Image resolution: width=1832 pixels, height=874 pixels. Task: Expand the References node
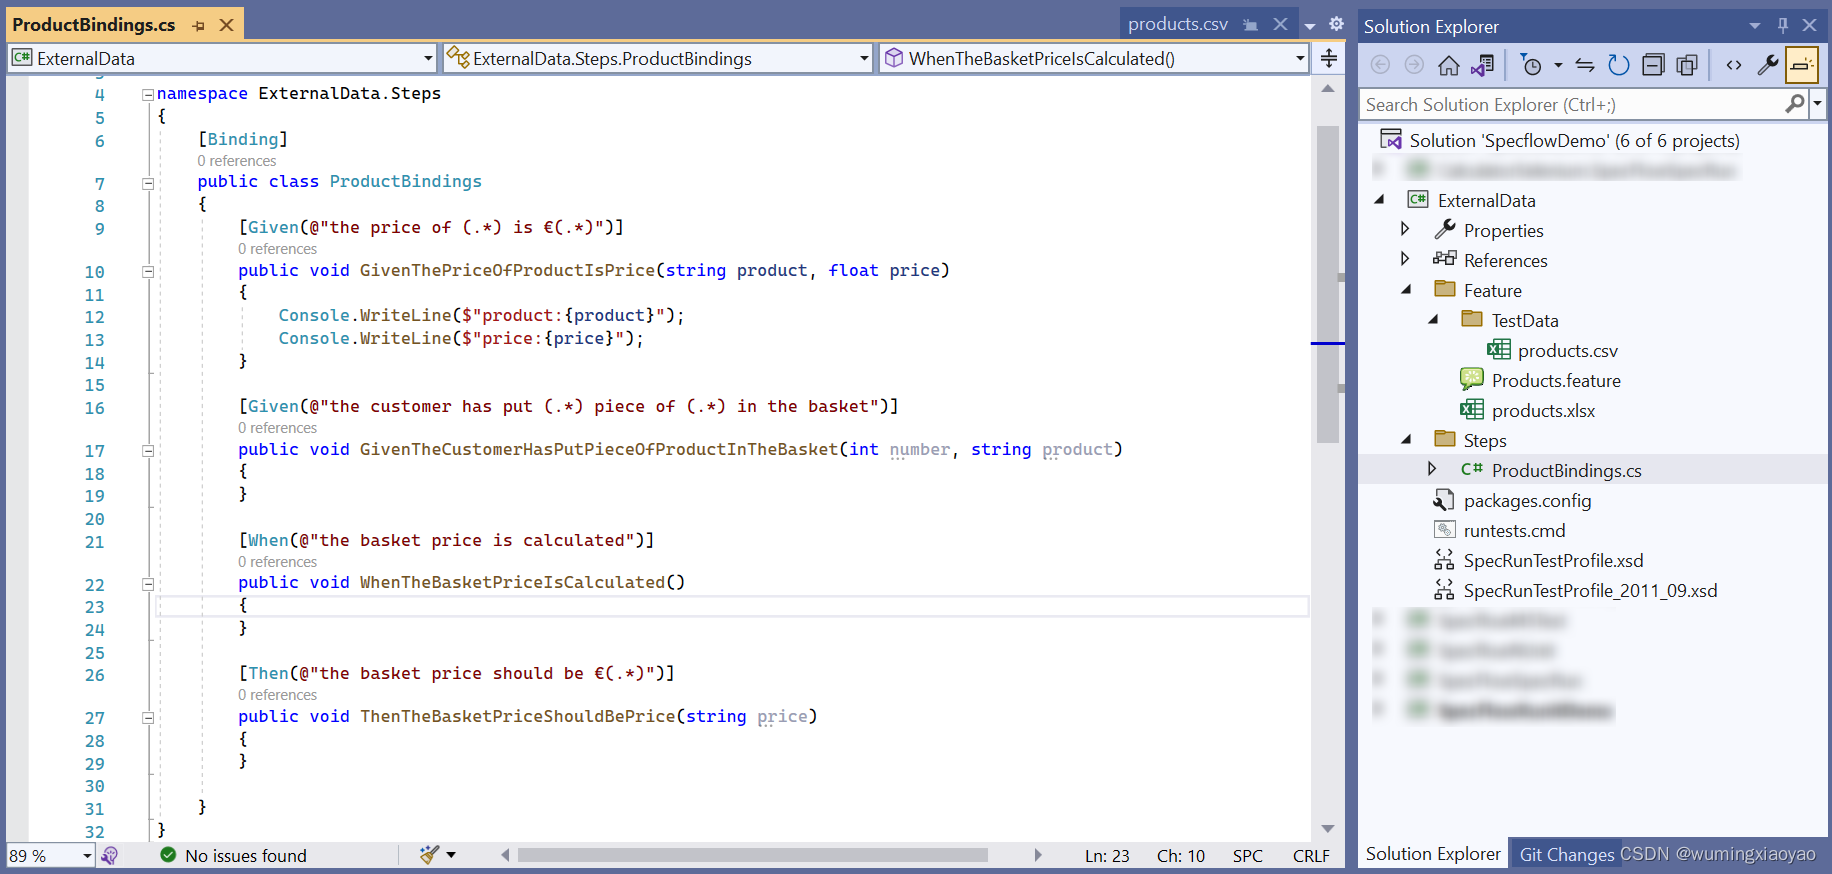[x=1405, y=259]
